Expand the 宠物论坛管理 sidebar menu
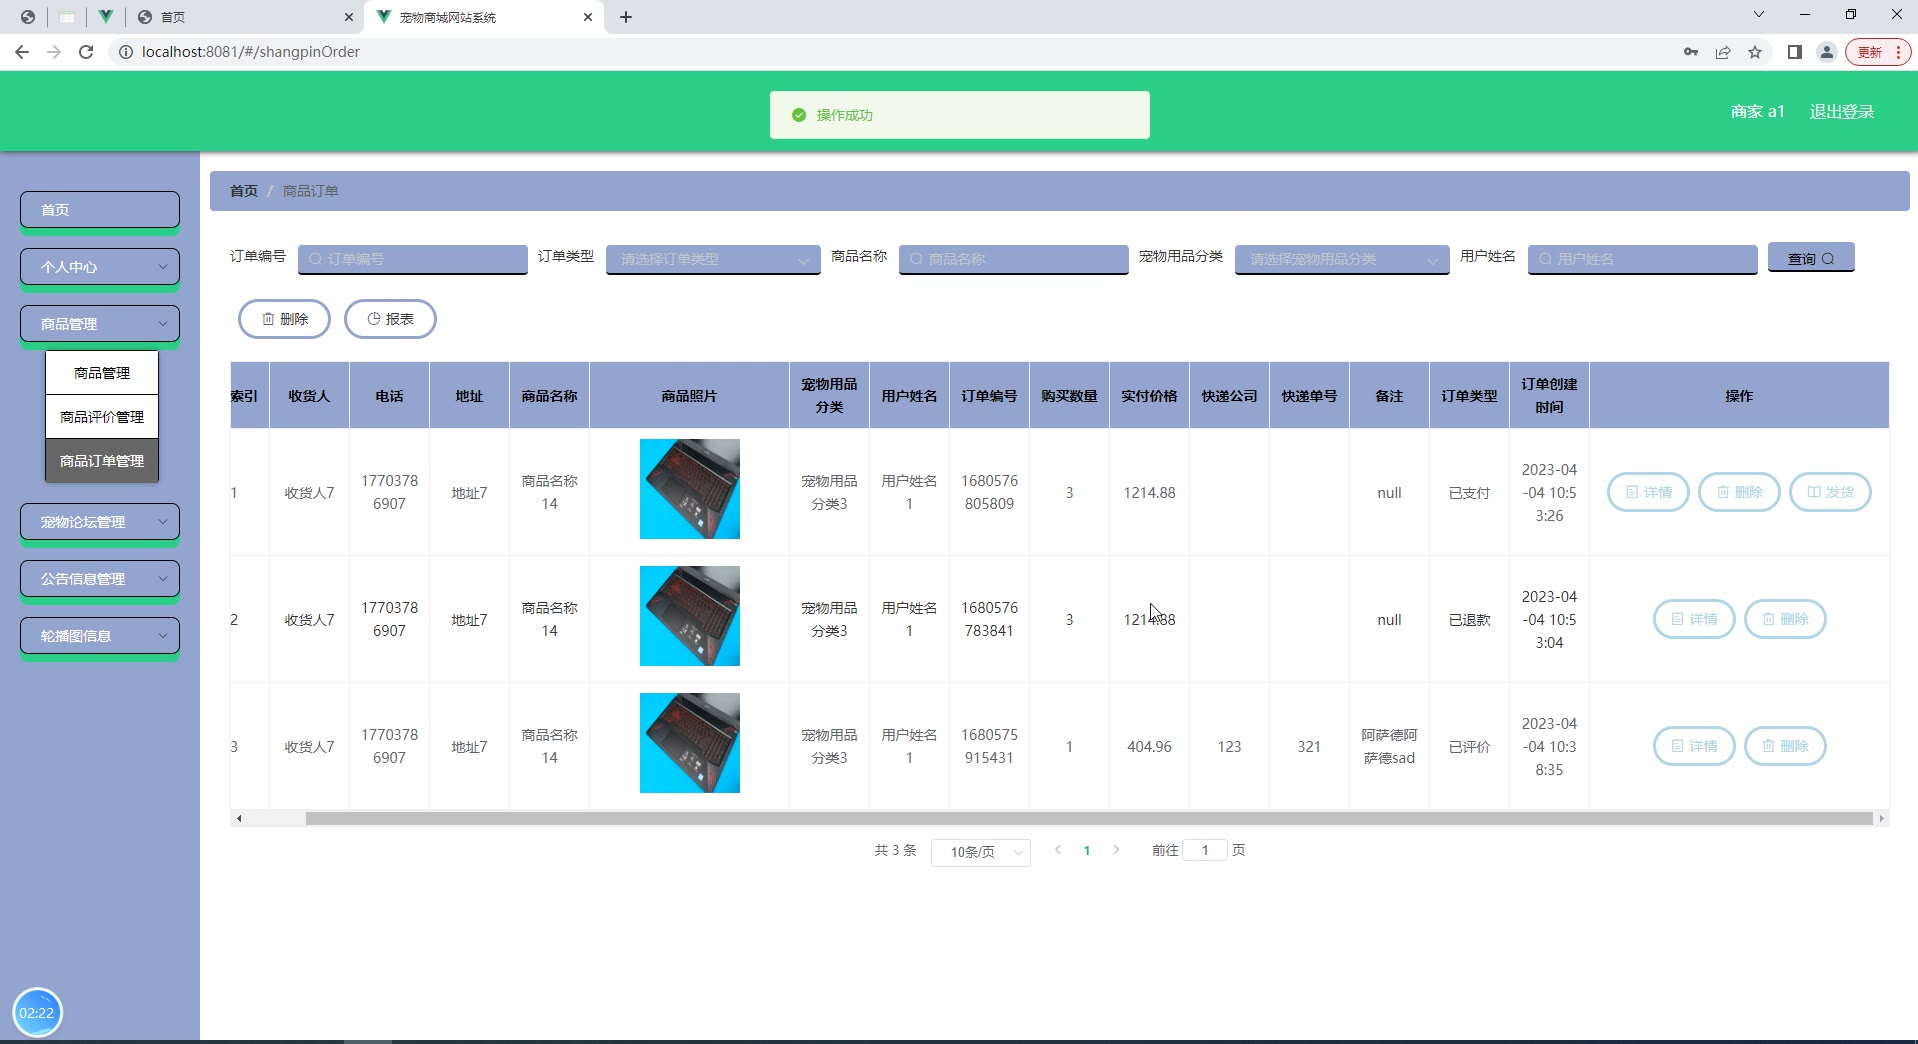 [100, 522]
